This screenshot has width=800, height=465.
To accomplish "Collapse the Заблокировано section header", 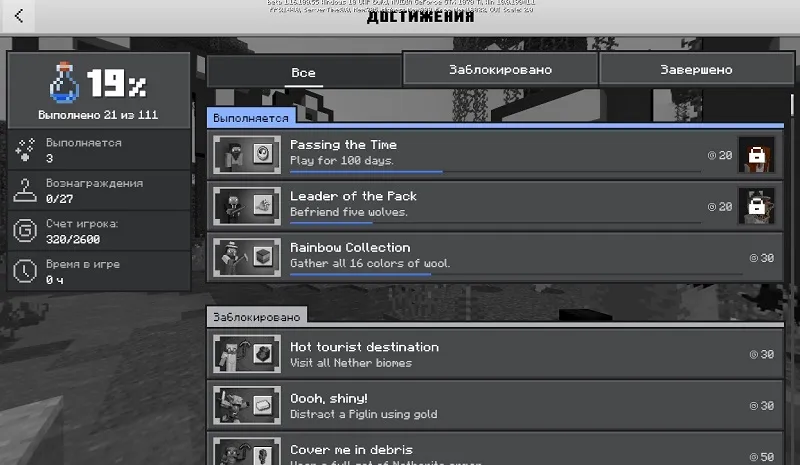I will [x=257, y=317].
